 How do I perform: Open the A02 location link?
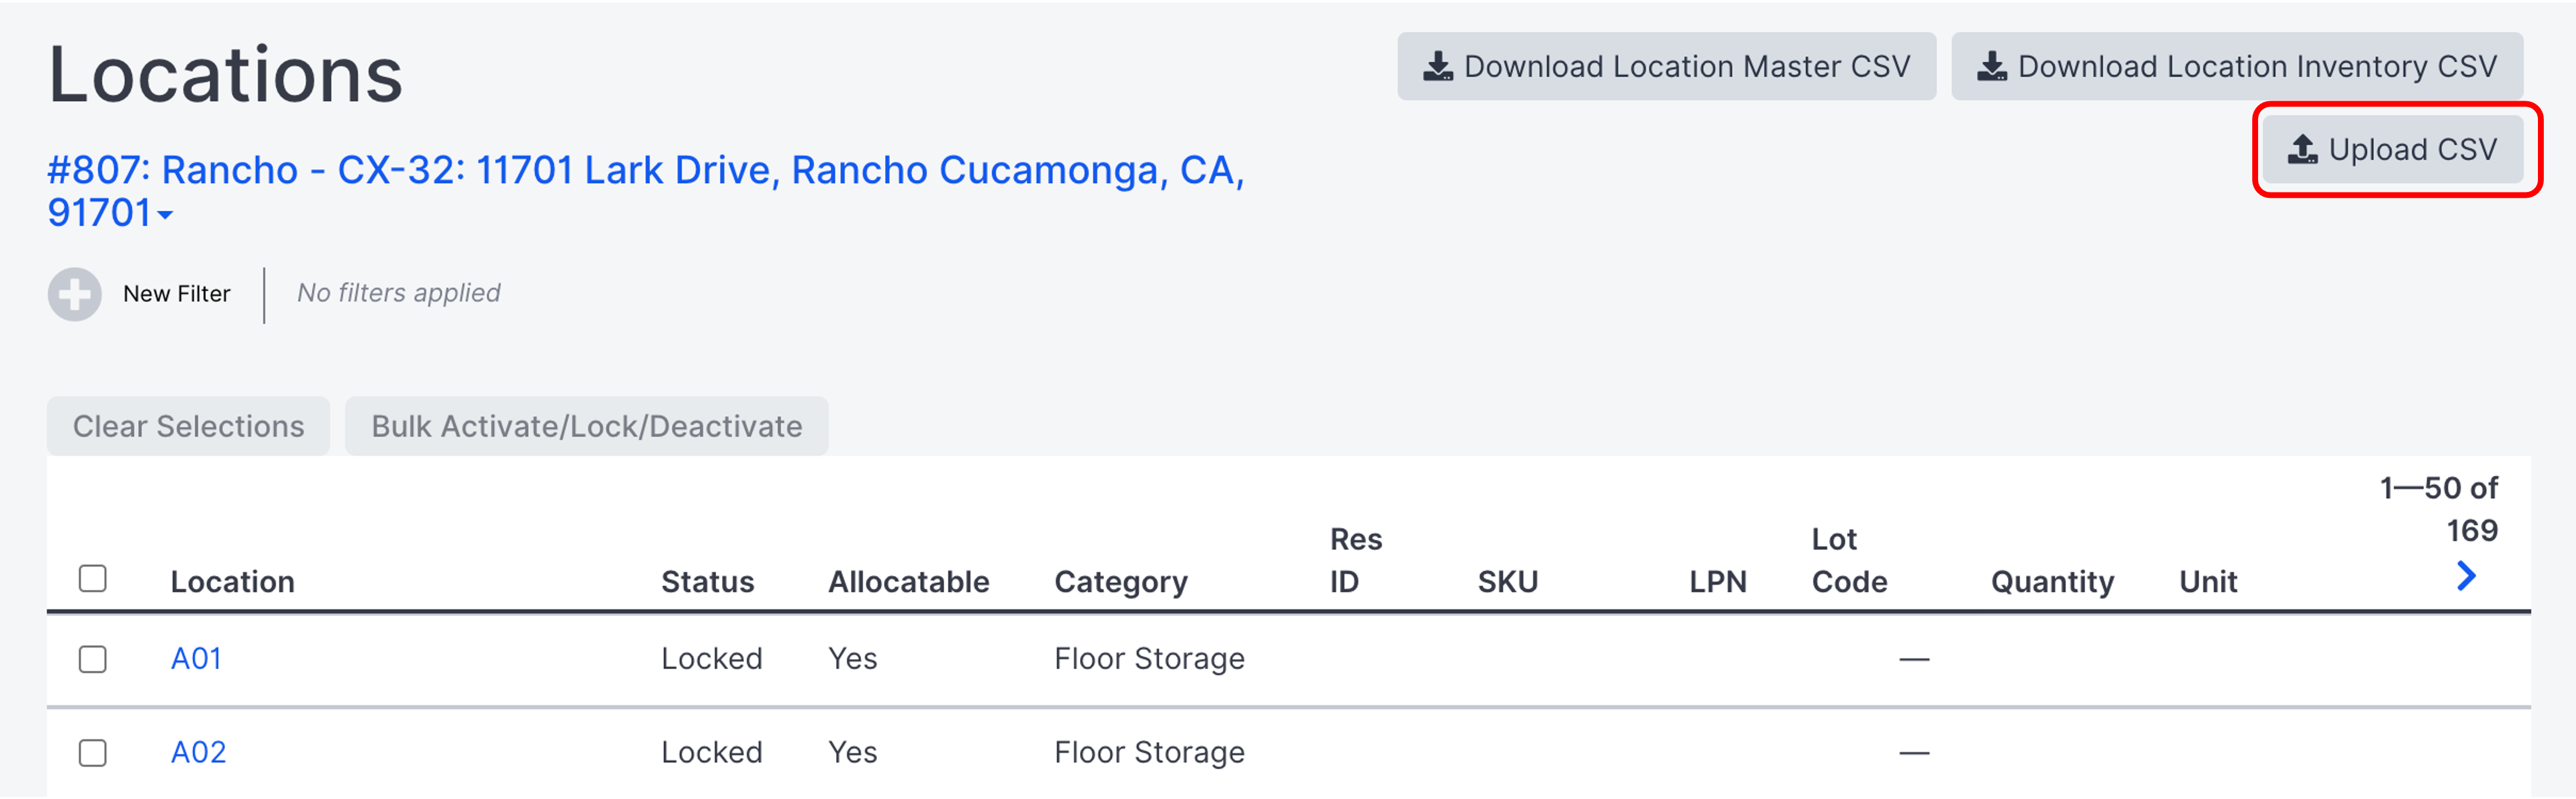198,752
